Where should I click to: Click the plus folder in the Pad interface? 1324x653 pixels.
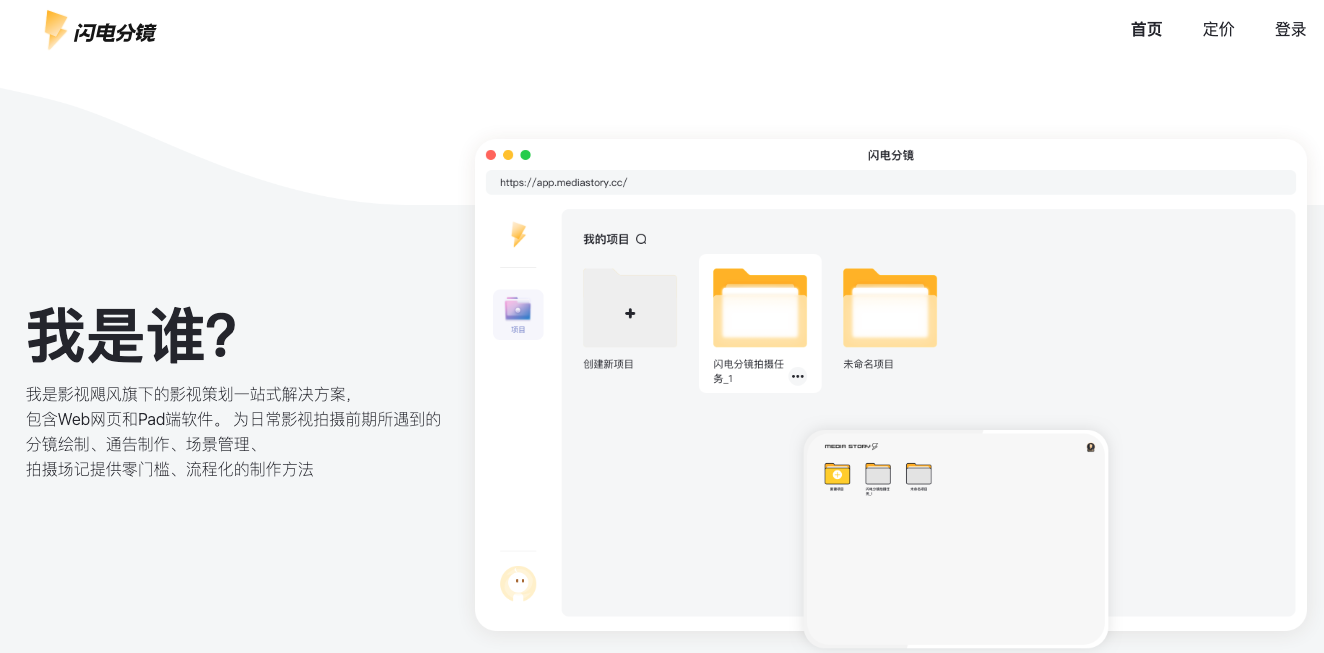(x=837, y=475)
